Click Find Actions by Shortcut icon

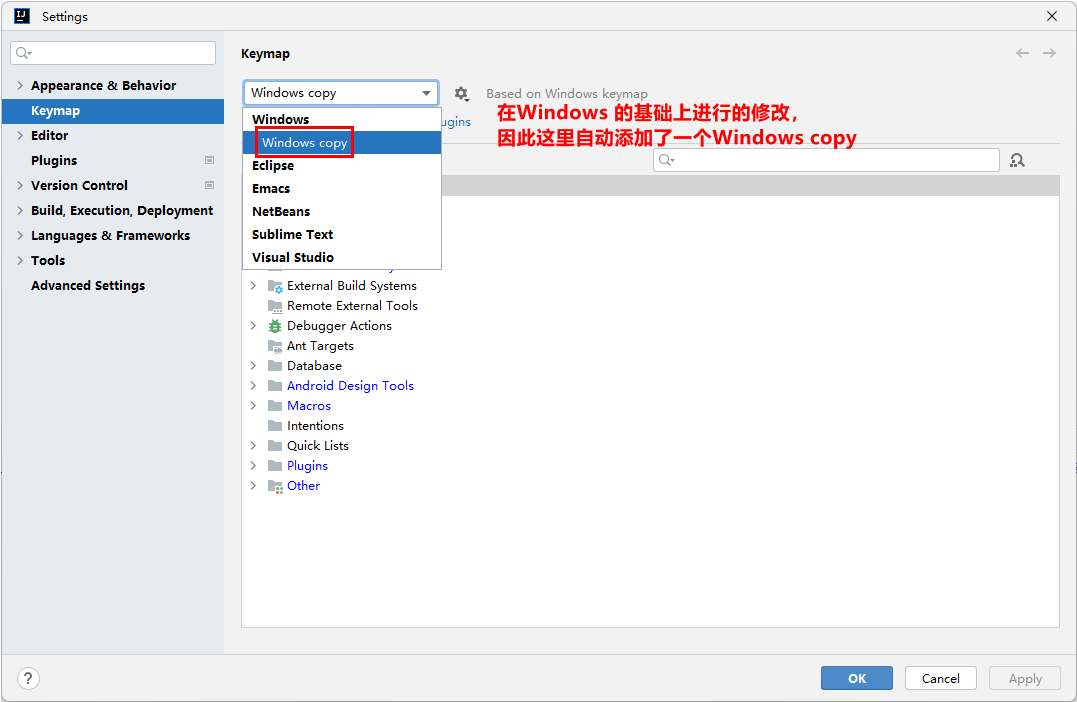coord(1017,160)
